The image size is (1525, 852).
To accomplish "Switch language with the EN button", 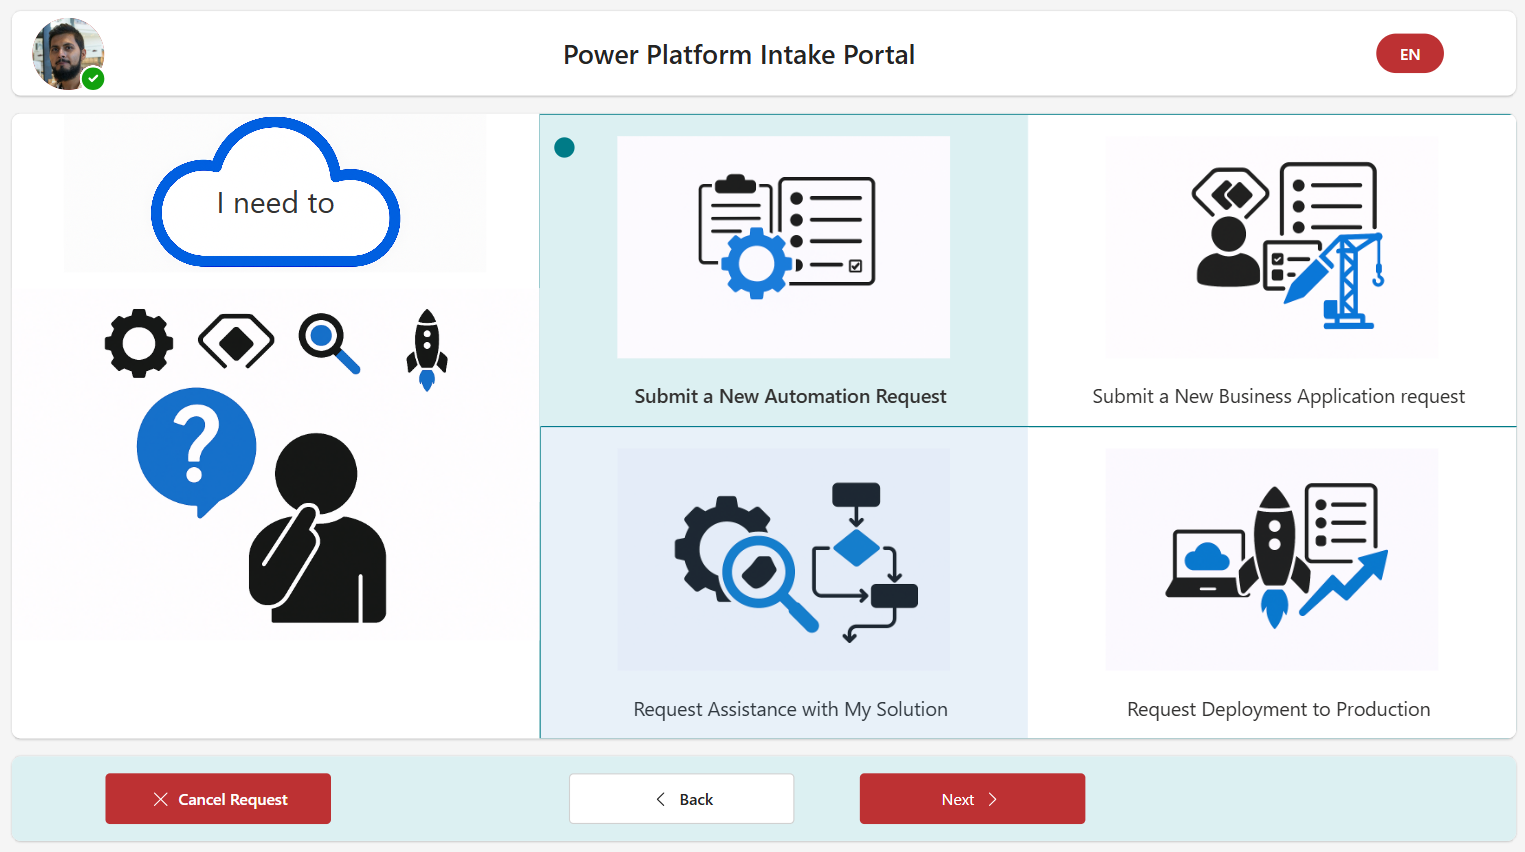I will 1409,54.
